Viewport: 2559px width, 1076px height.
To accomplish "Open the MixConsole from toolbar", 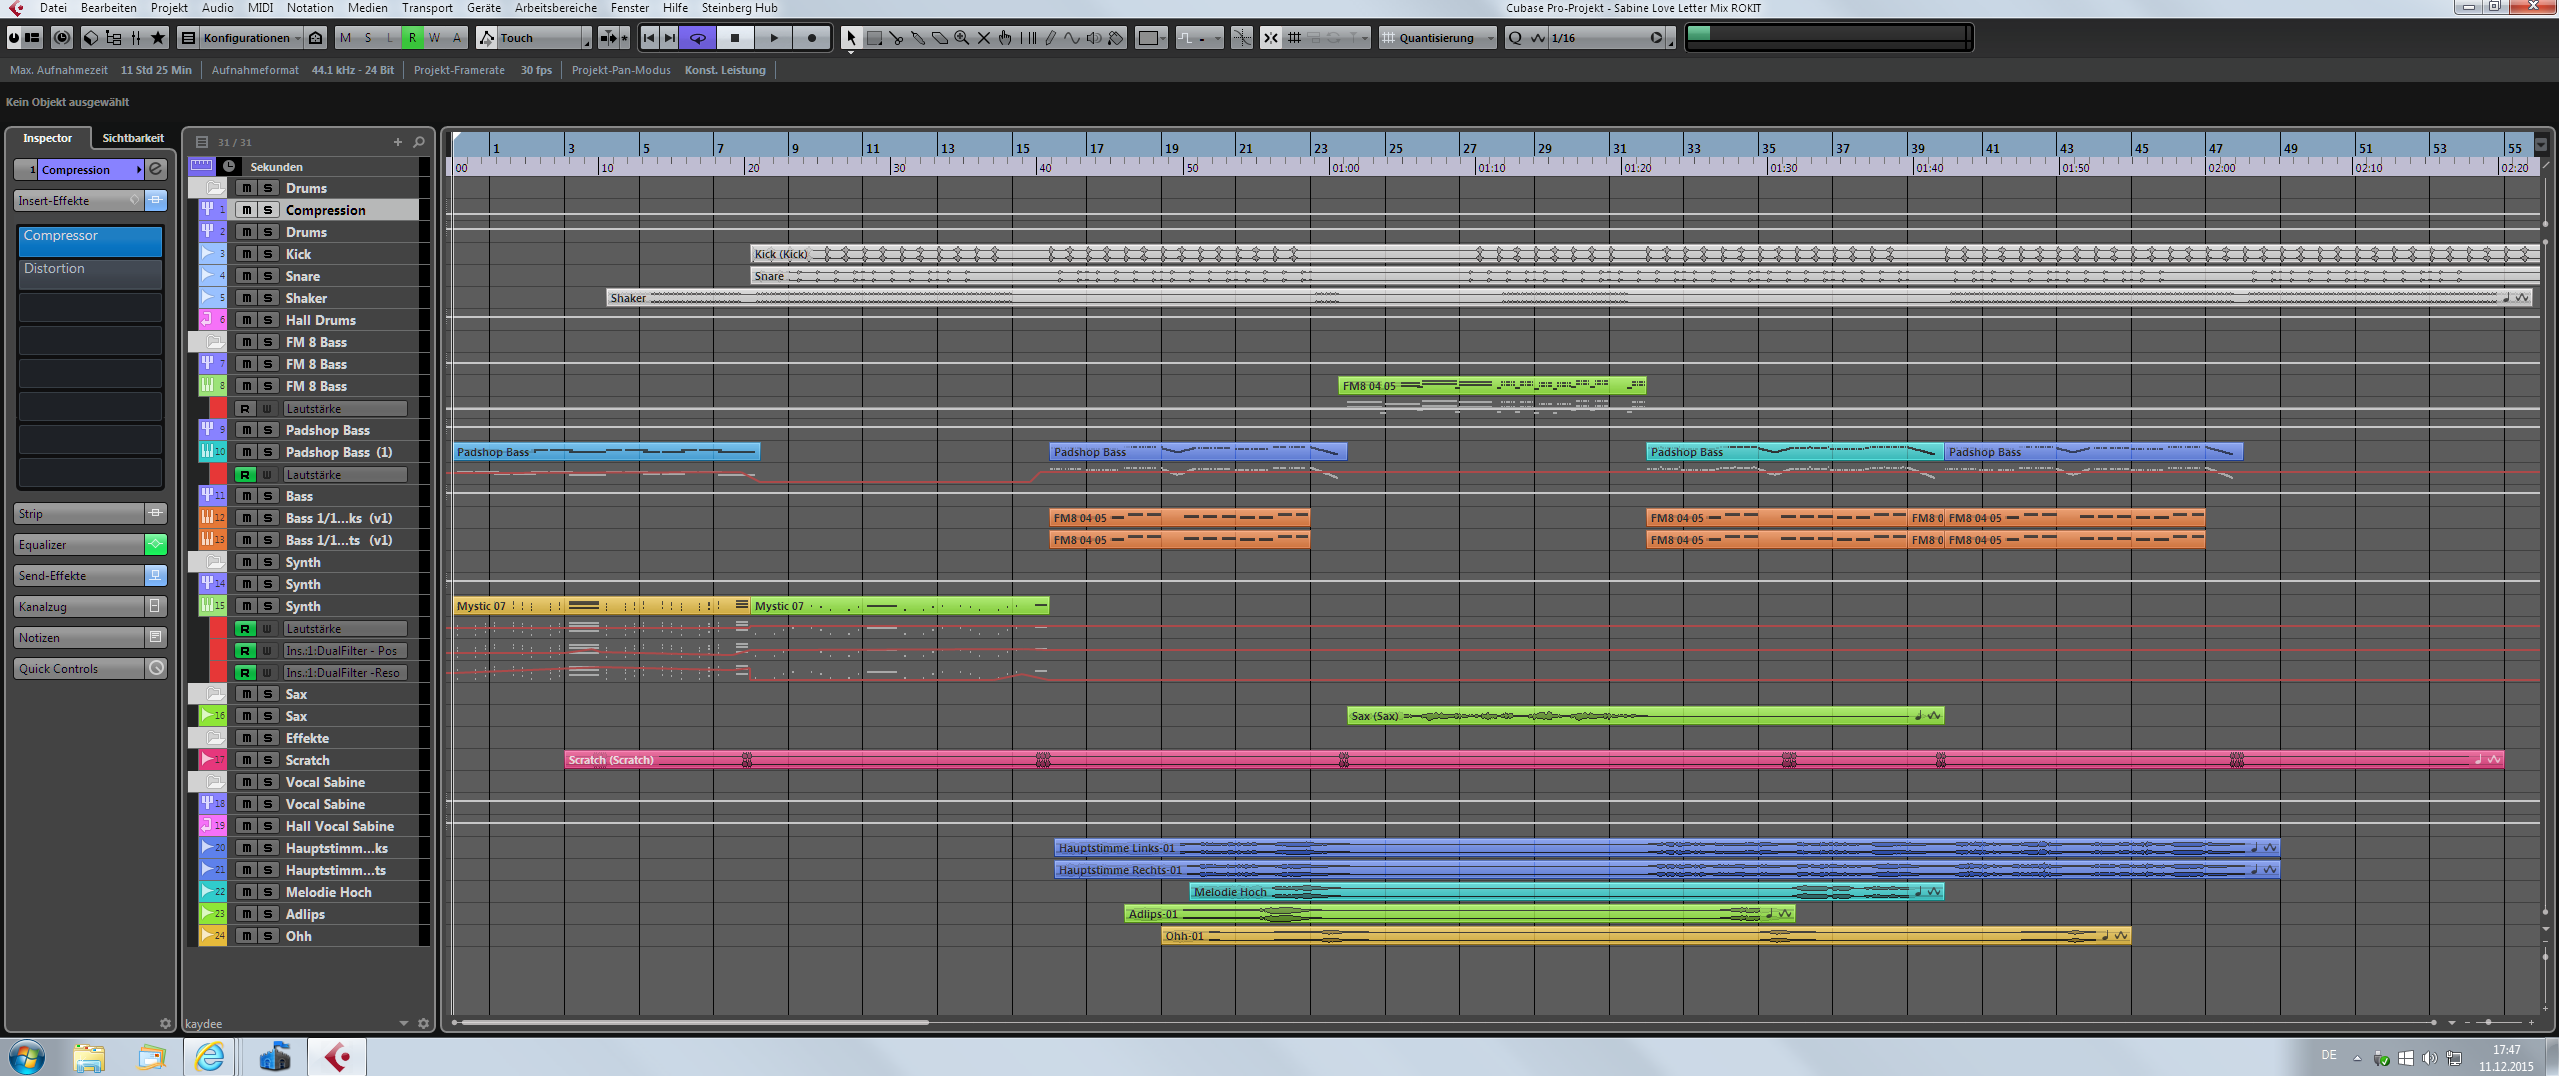I will 135,38.
